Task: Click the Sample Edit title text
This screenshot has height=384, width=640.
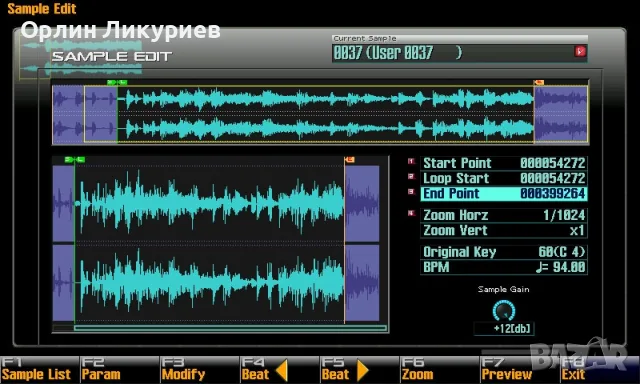Action: [42, 9]
